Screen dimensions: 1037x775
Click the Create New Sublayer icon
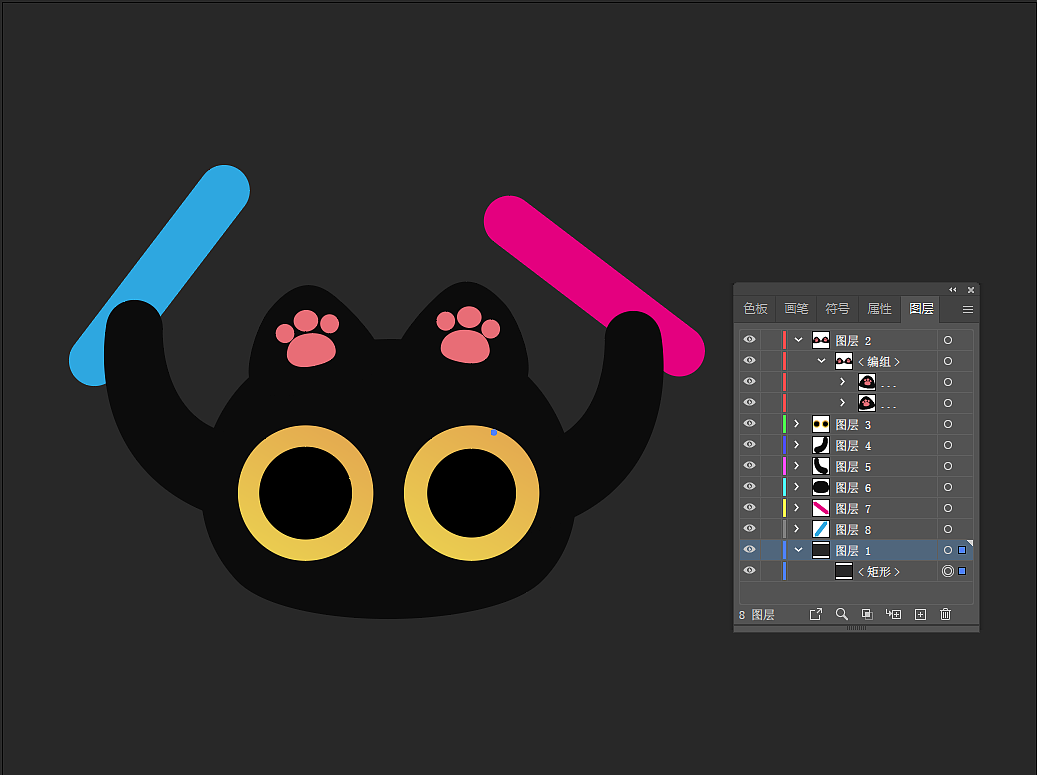coord(893,614)
